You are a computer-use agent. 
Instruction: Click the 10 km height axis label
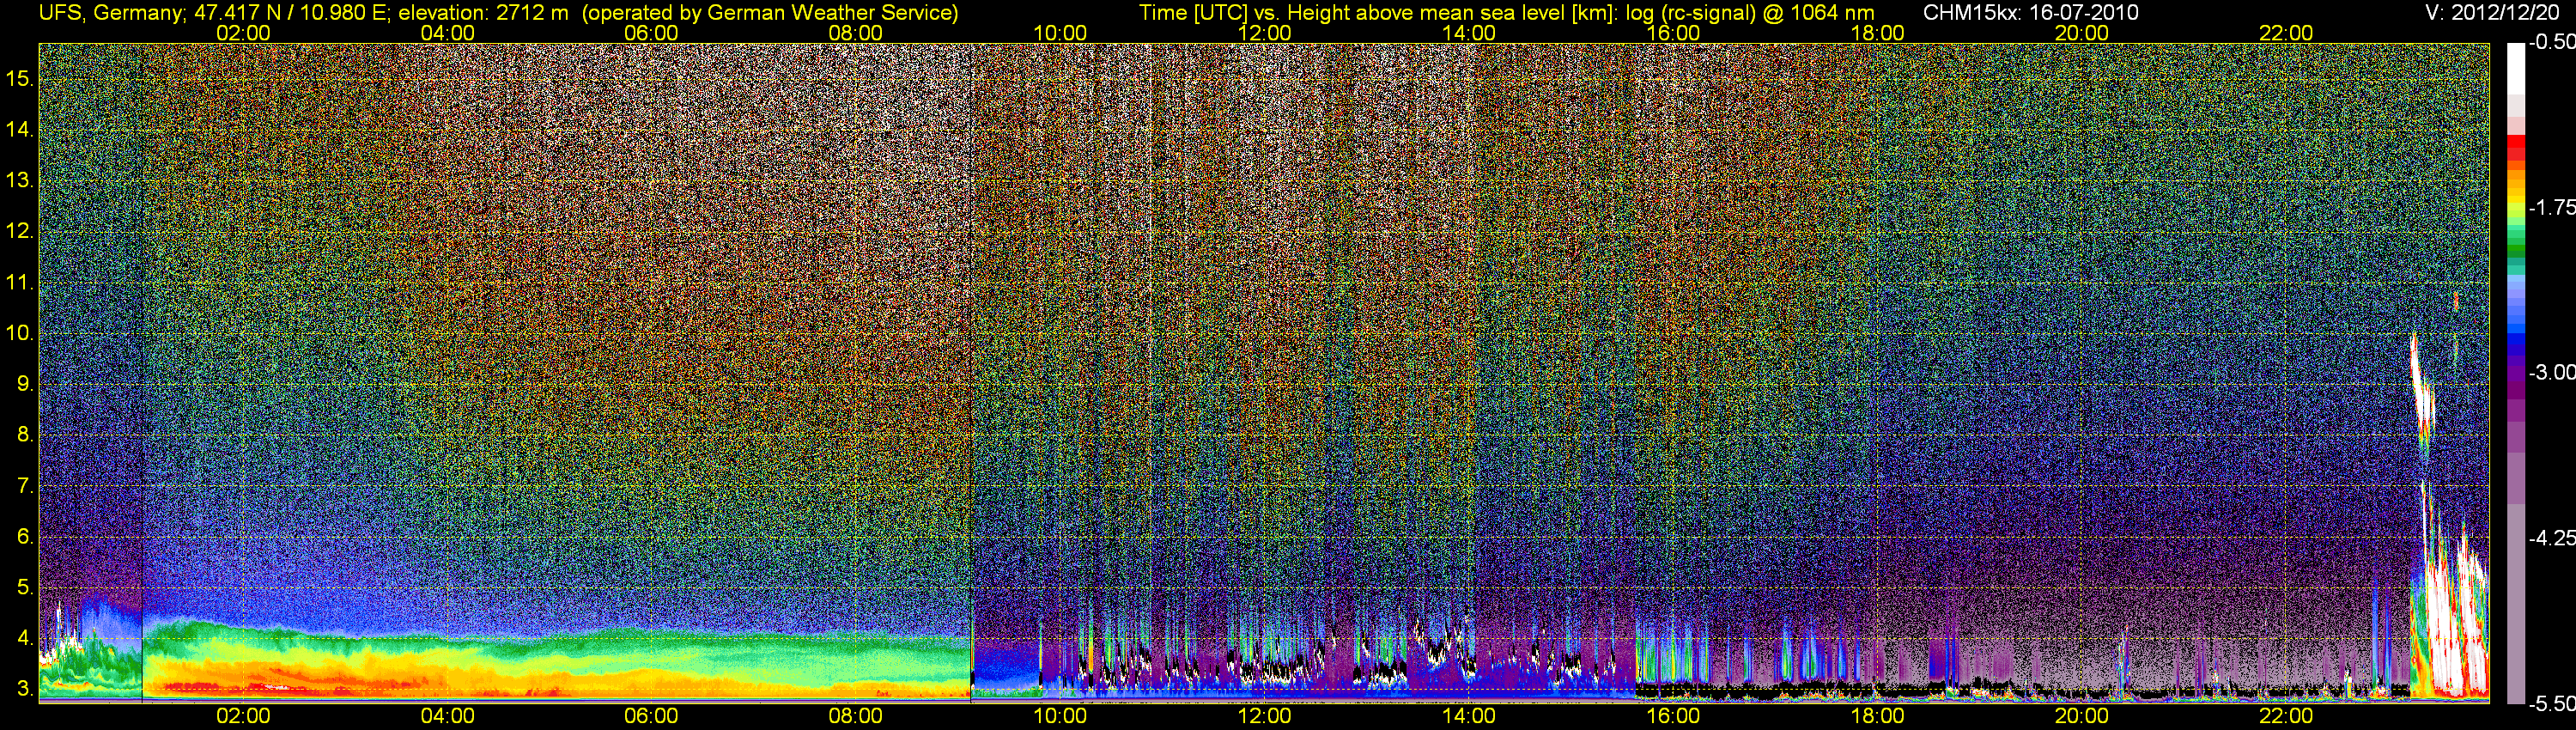click(x=19, y=333)
